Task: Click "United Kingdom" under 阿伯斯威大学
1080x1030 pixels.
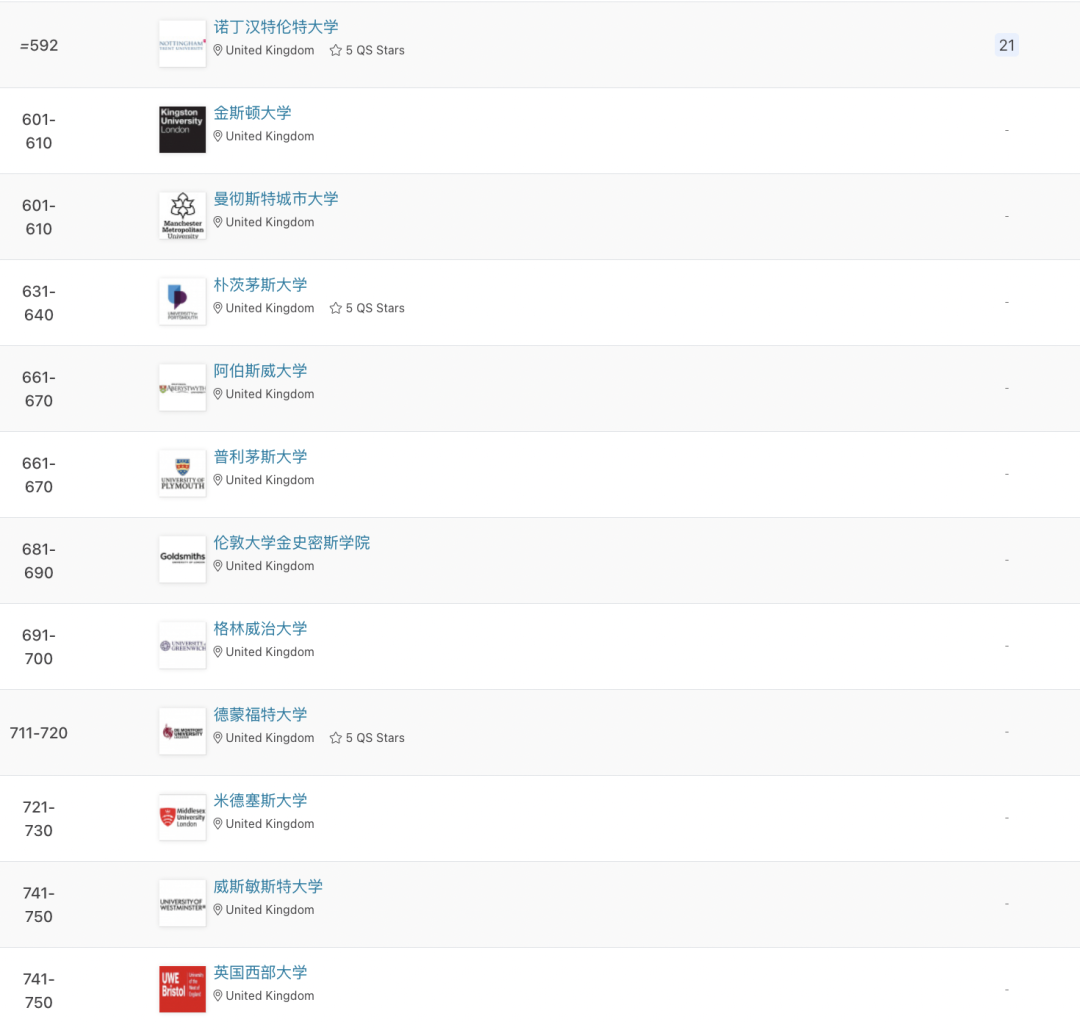Action: 270,394
